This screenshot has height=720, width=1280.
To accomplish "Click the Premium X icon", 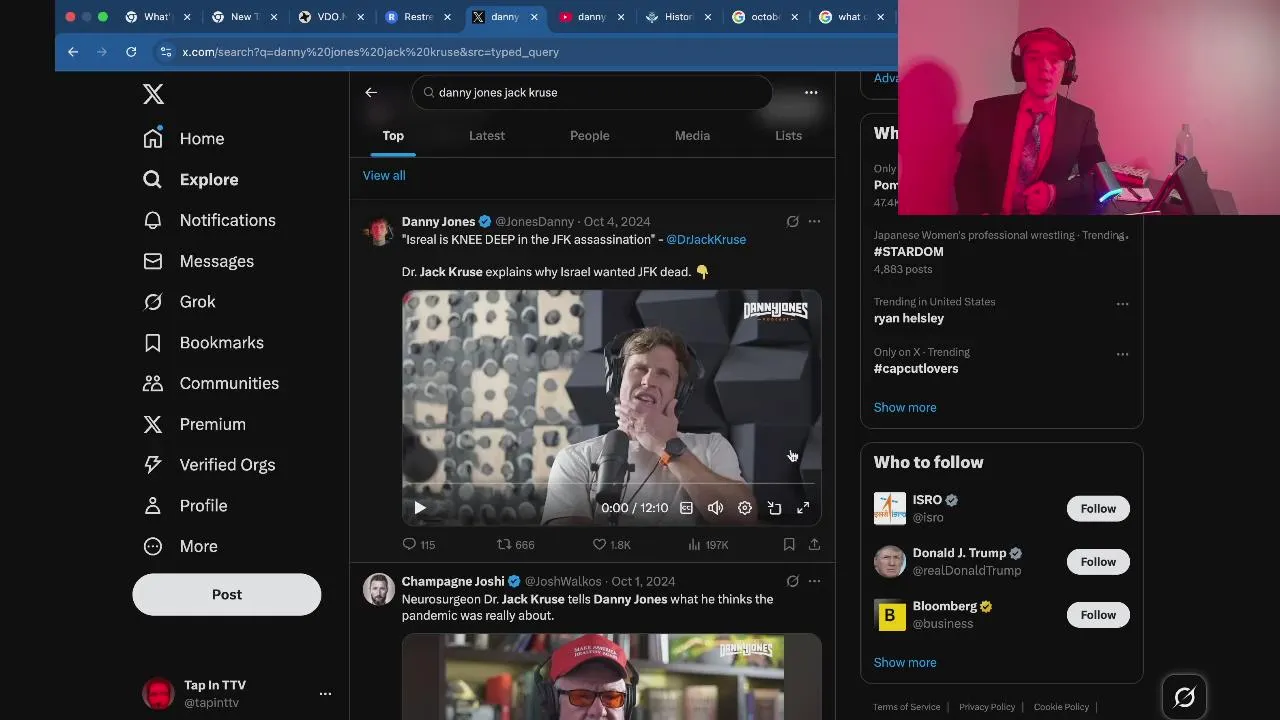I will point(153,424).
